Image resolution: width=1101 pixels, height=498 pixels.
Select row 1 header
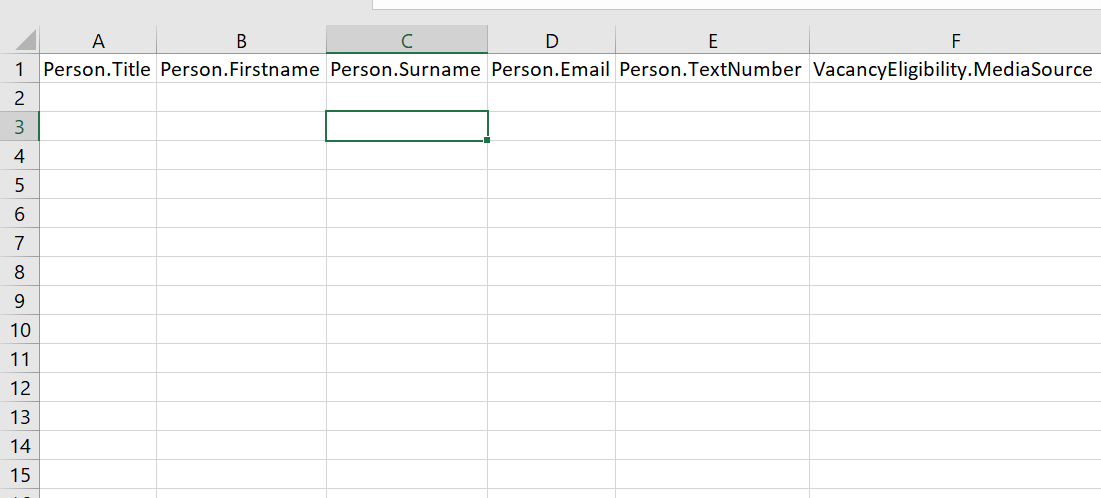point(19,70)
